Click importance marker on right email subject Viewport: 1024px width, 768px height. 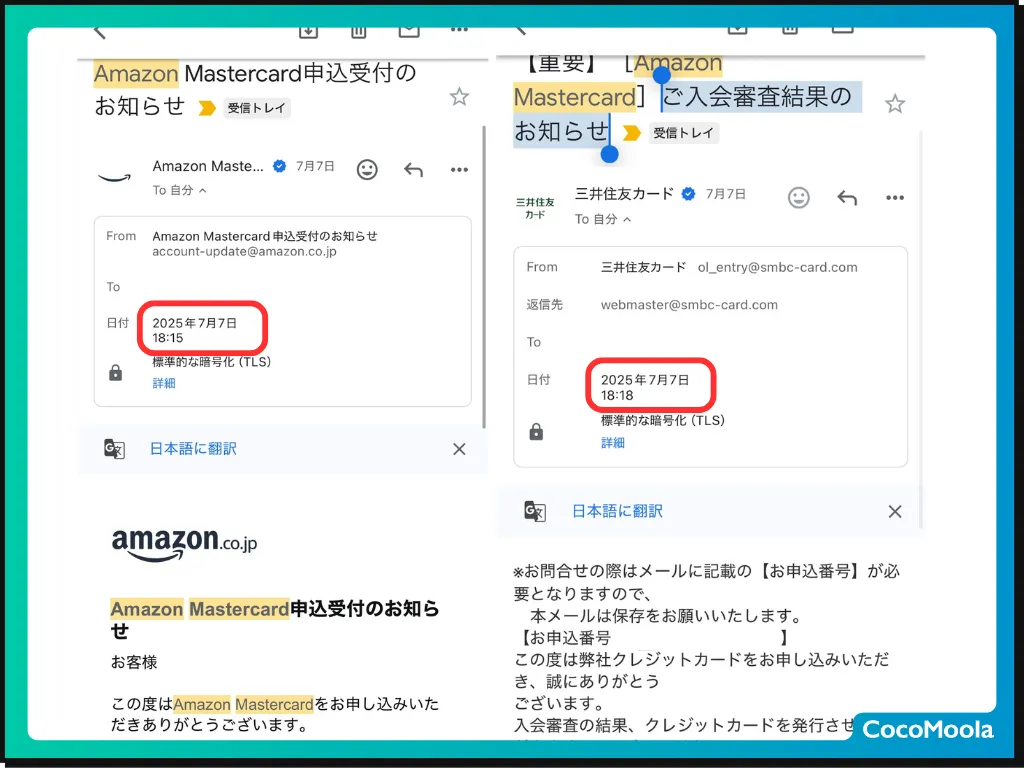coord(632,133)
